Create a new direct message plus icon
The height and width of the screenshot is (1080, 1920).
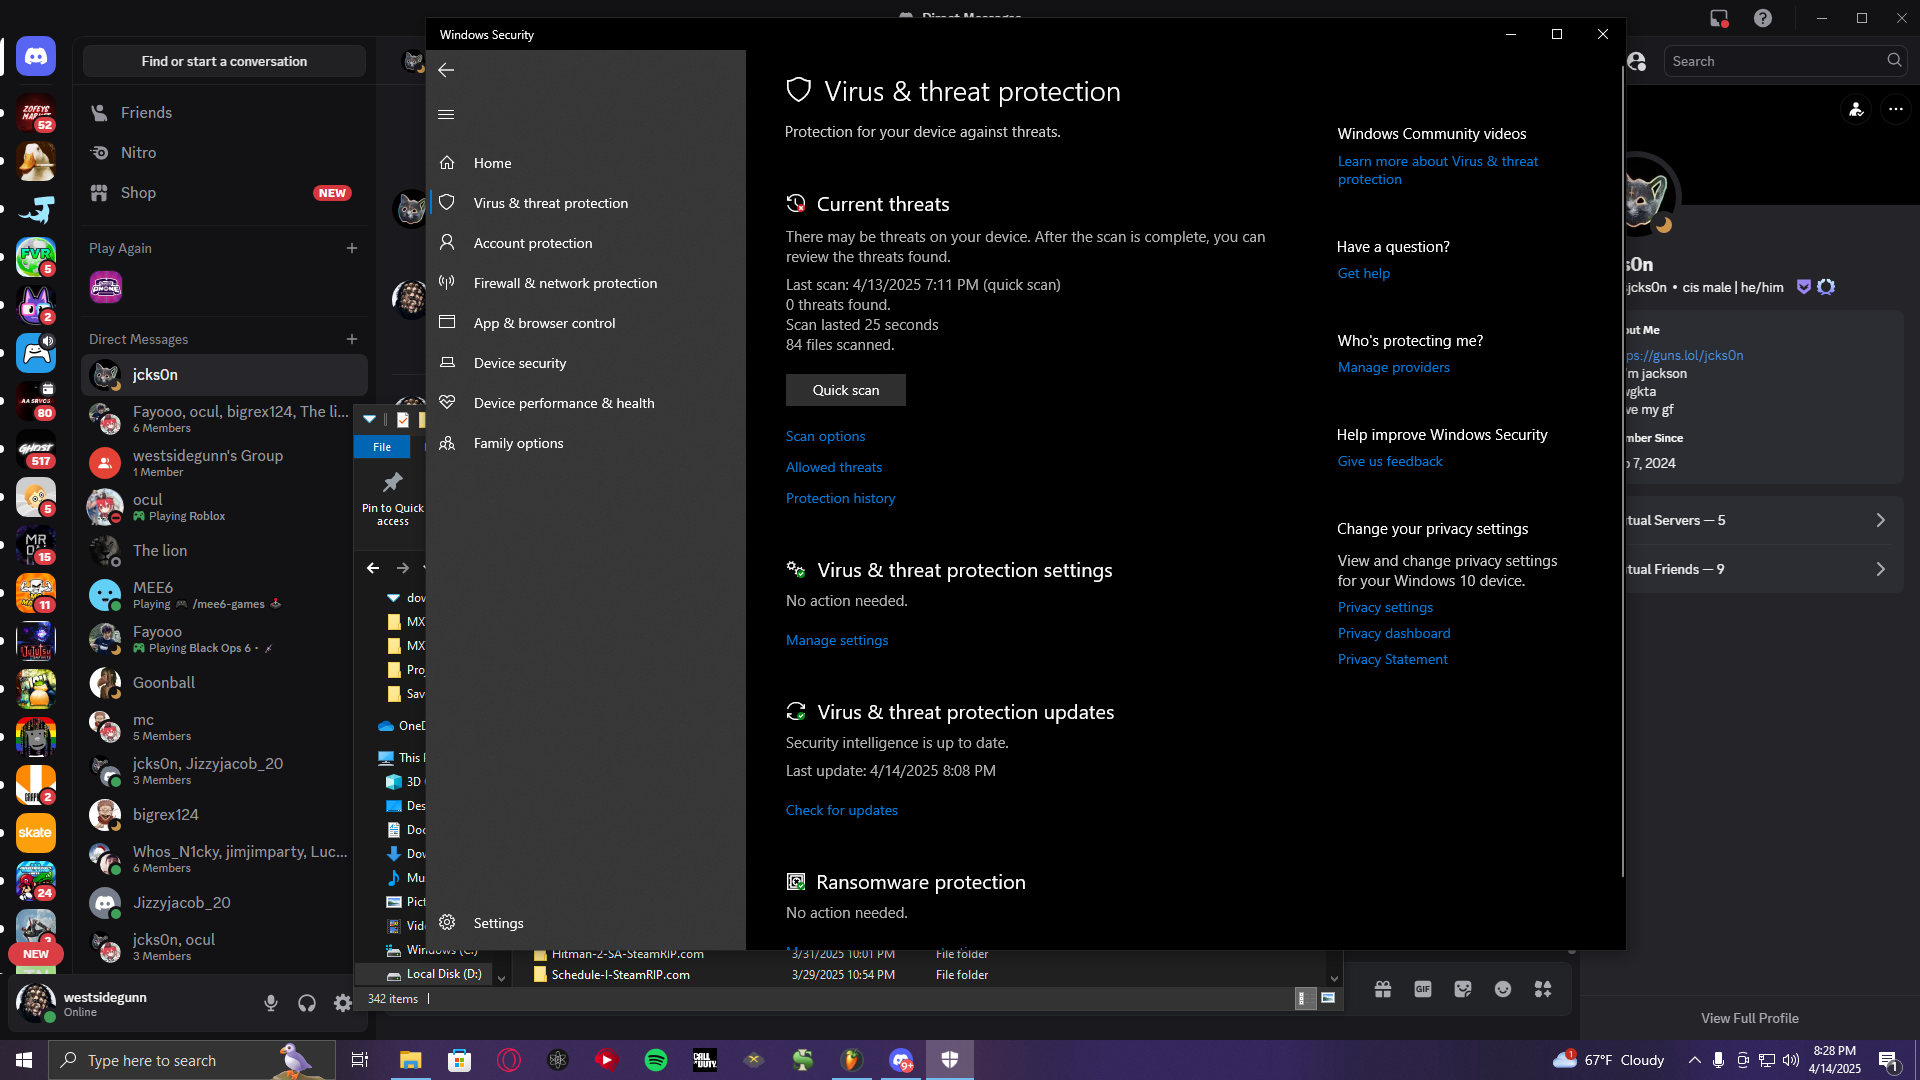tap(352, 339)
